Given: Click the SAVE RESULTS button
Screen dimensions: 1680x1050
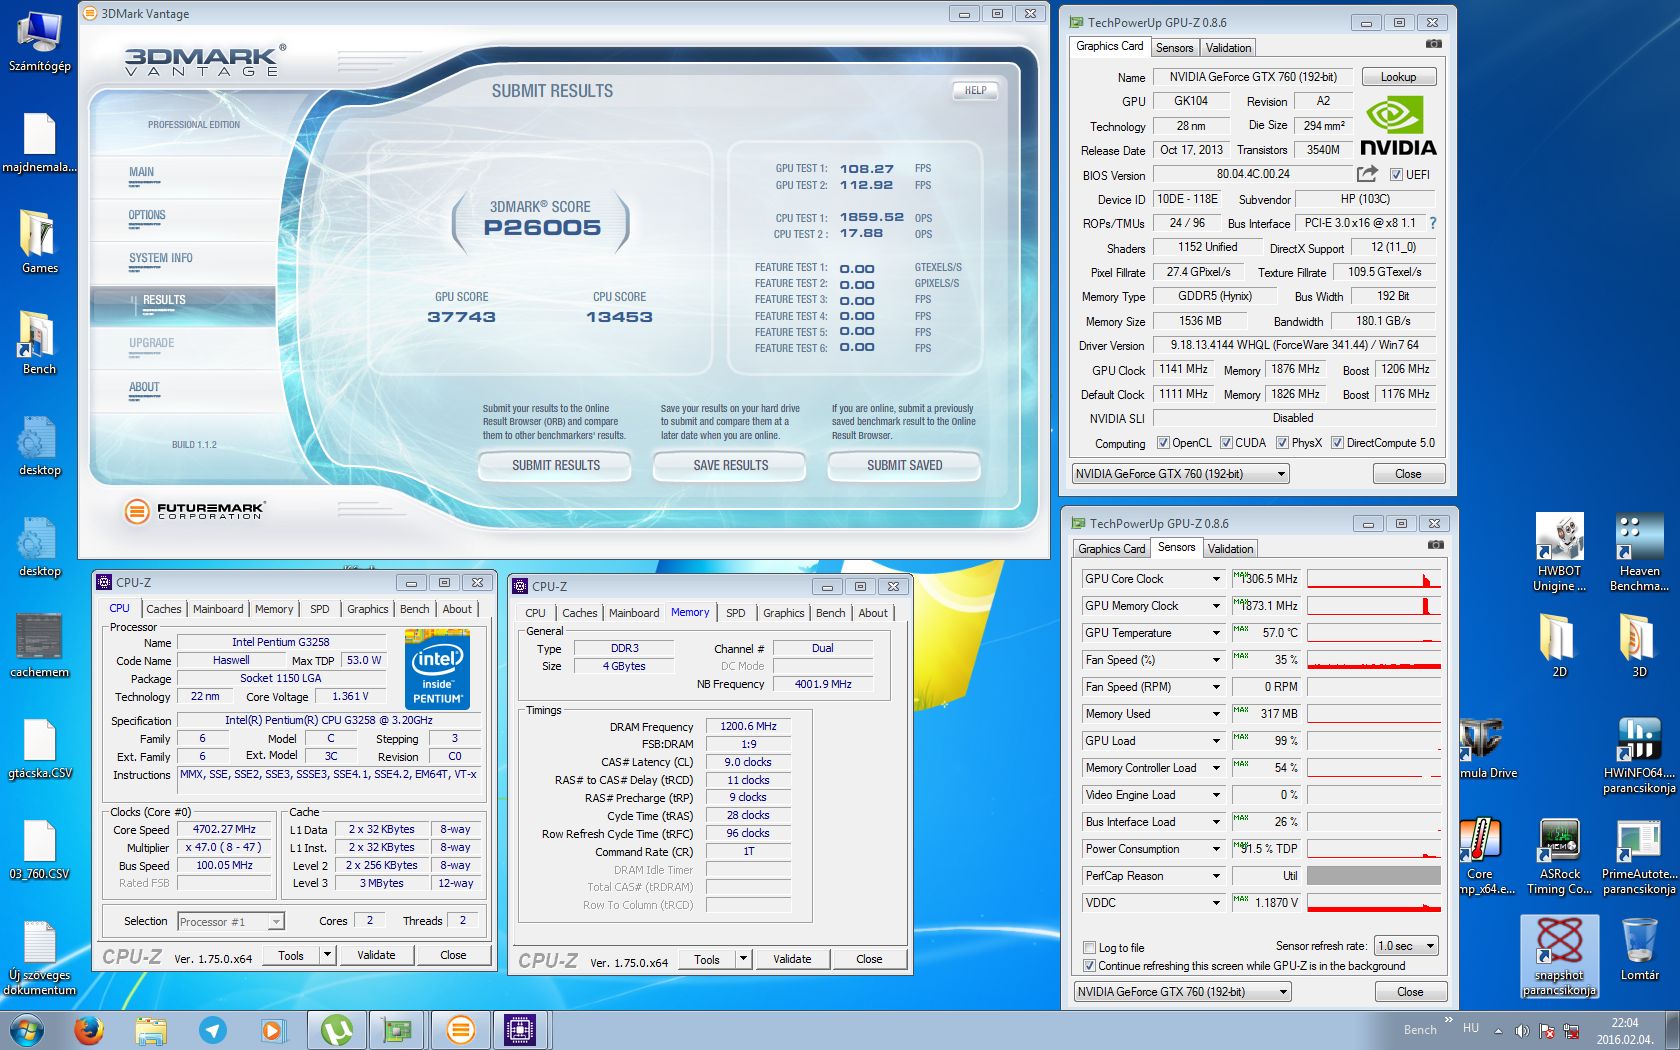Looking at the screenshot, I should [x=731, y=466].
